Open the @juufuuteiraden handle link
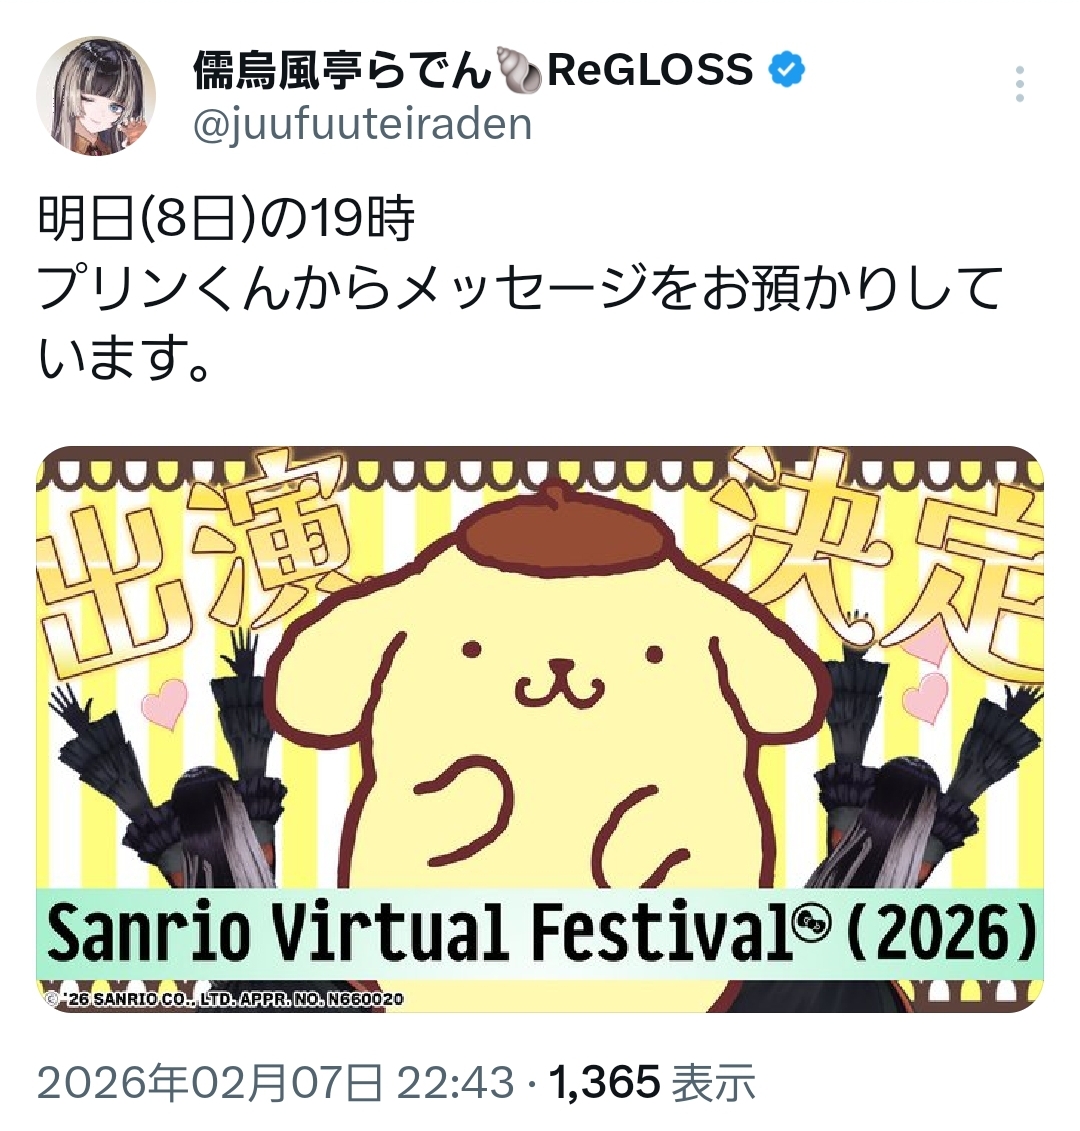 (x=362, y=125)
